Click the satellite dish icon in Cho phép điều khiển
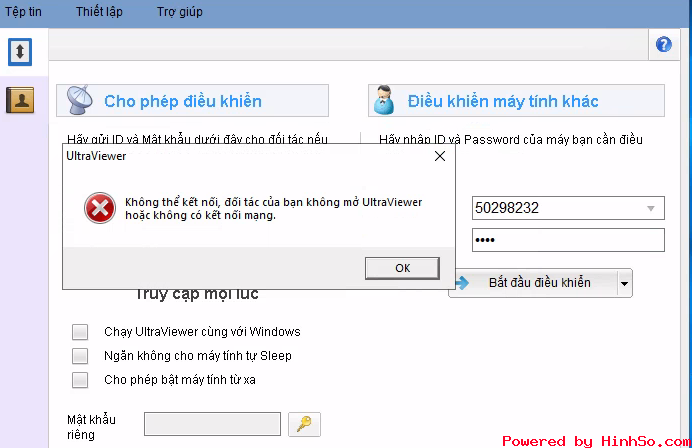Screen dimensions: 692x448 [x=80, y=100]
